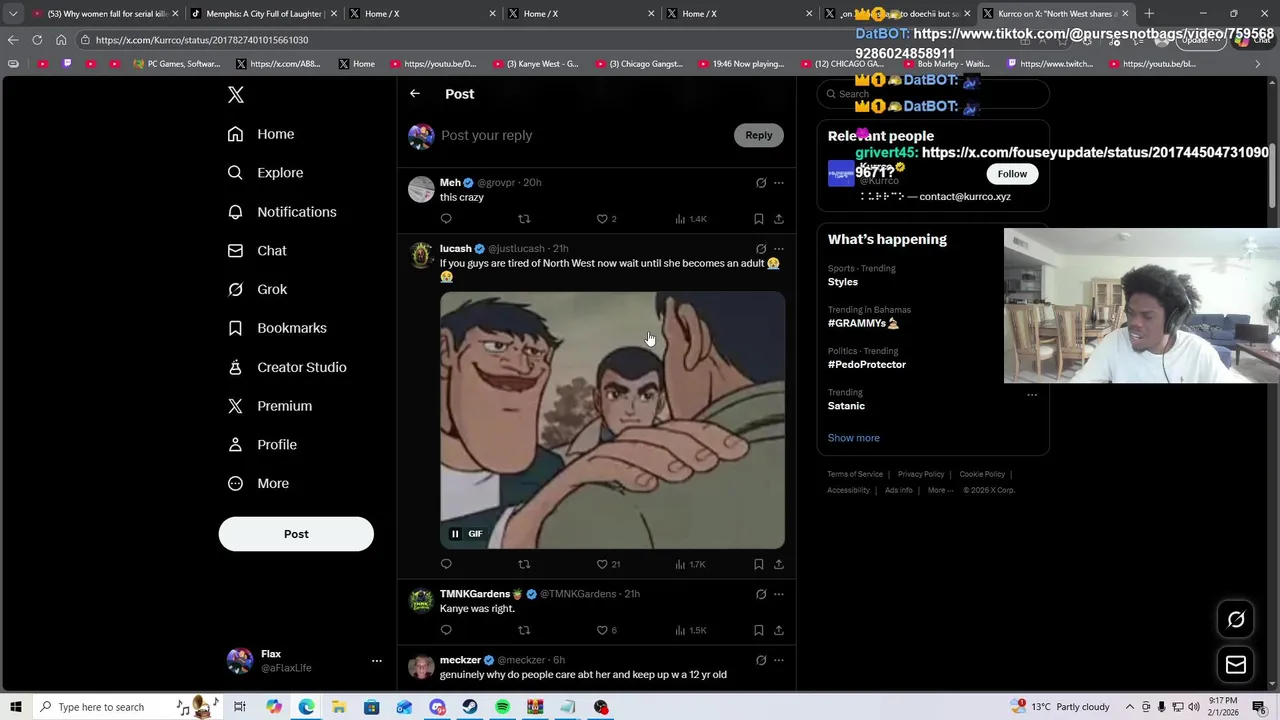Reload the page with the refresh icon
Viewport: 1280px width, 720px height.
tap(37, 40)
